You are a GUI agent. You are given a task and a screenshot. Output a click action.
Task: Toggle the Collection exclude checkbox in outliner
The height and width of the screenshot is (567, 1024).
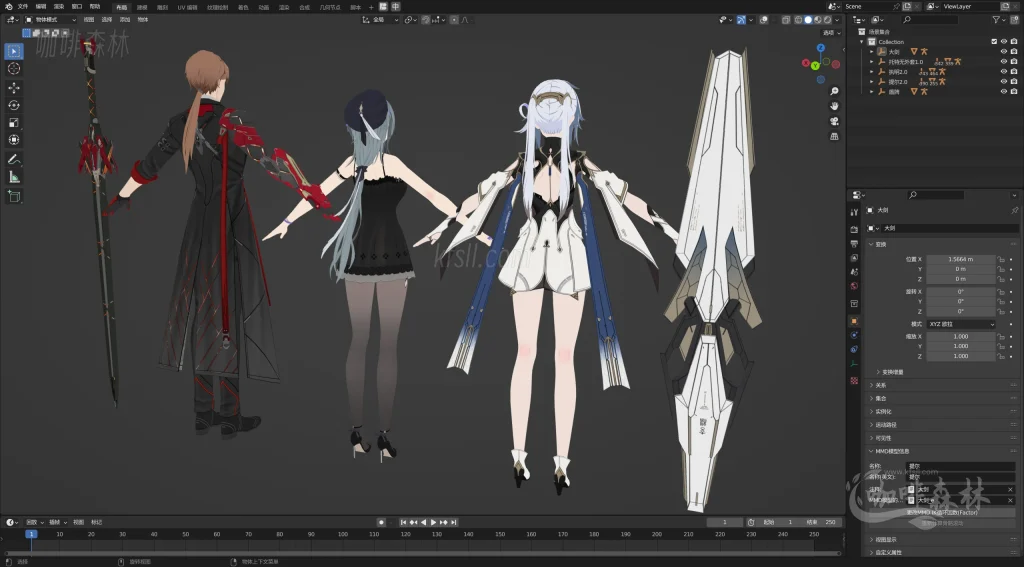[994, 41]
